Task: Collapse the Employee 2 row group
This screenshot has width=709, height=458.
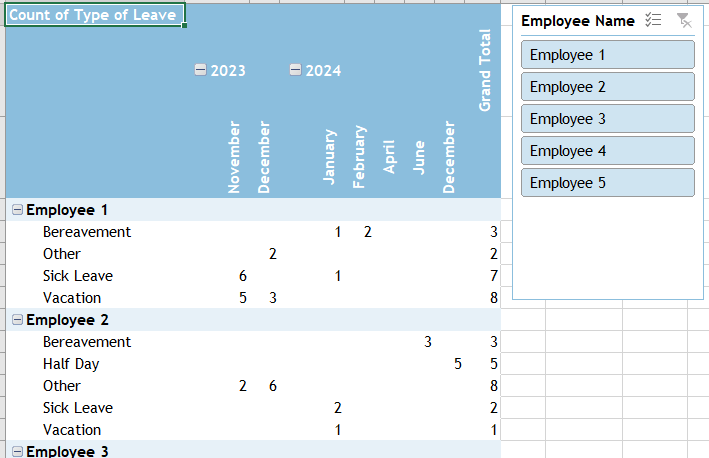Action: (x=17, y=320)
